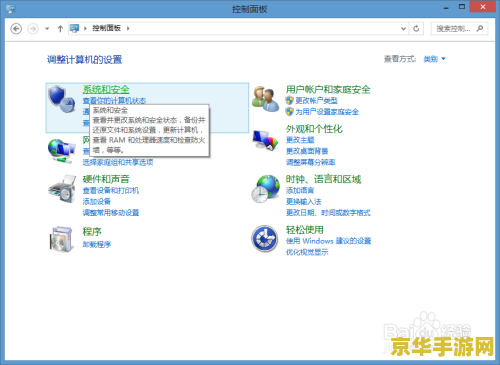Open the Network and Internet globe icon
Image resolution: width=500 pixels, height=365 pixels.
(x=61, y=151)
